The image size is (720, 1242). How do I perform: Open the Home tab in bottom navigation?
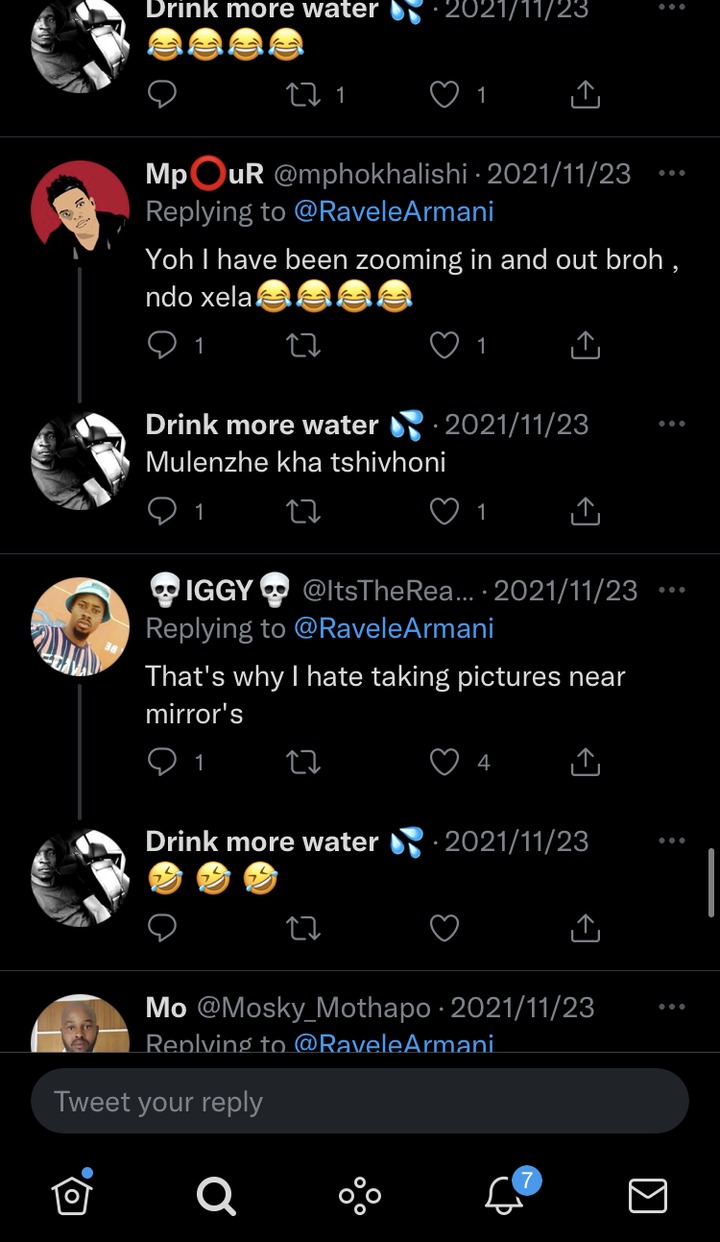point(72,1195)
